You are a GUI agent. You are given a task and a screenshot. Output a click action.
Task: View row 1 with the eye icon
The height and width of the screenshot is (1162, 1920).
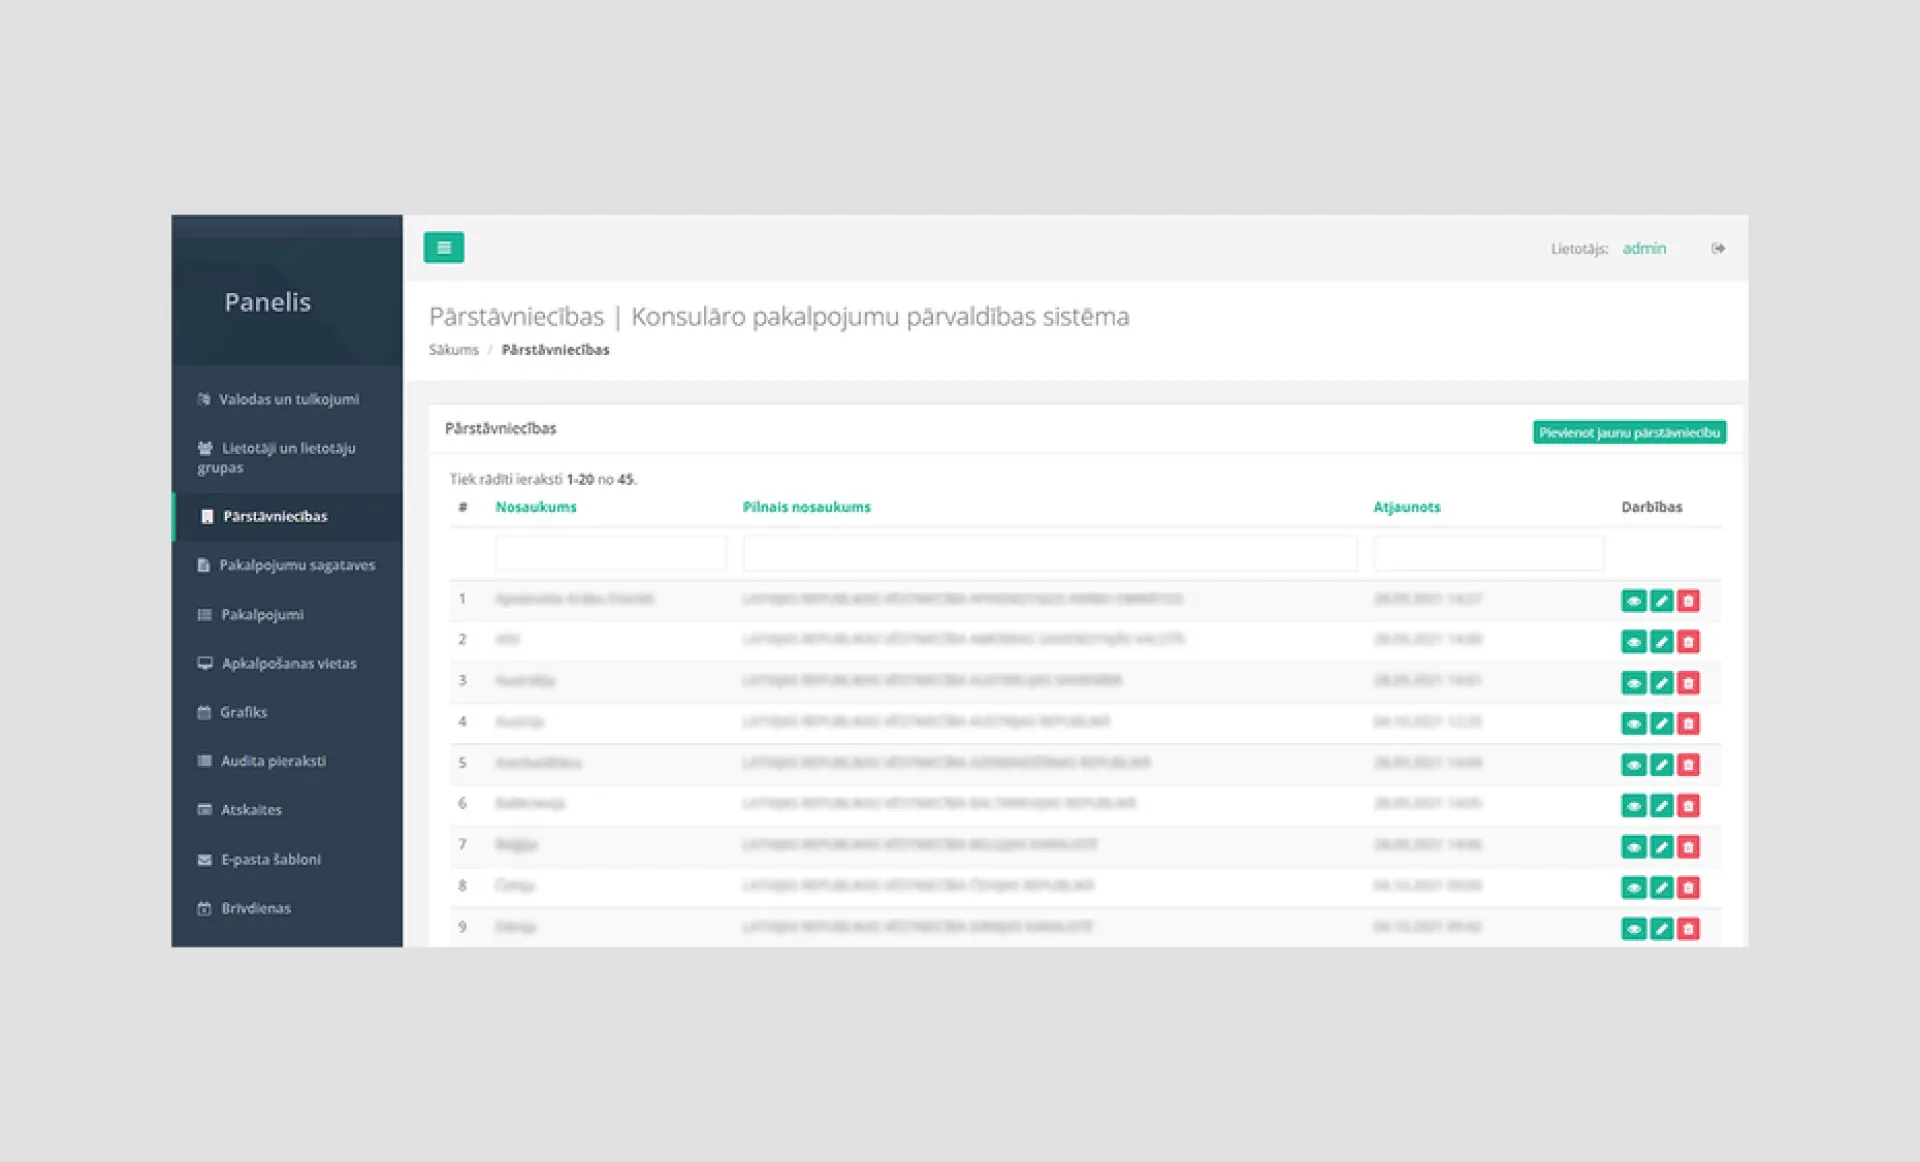point(1633,601)
